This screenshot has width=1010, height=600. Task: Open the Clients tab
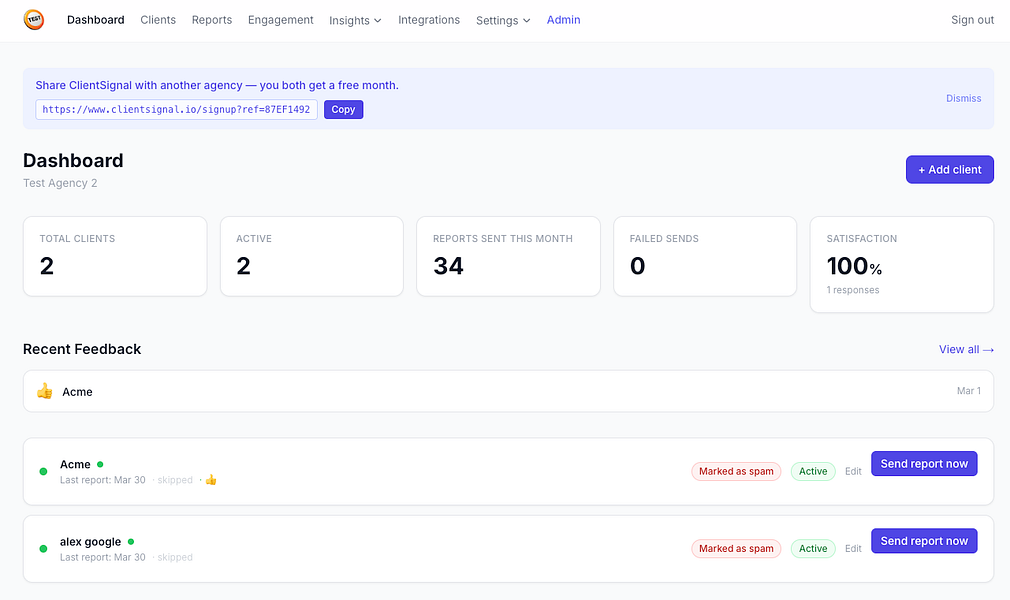(158, 20)
